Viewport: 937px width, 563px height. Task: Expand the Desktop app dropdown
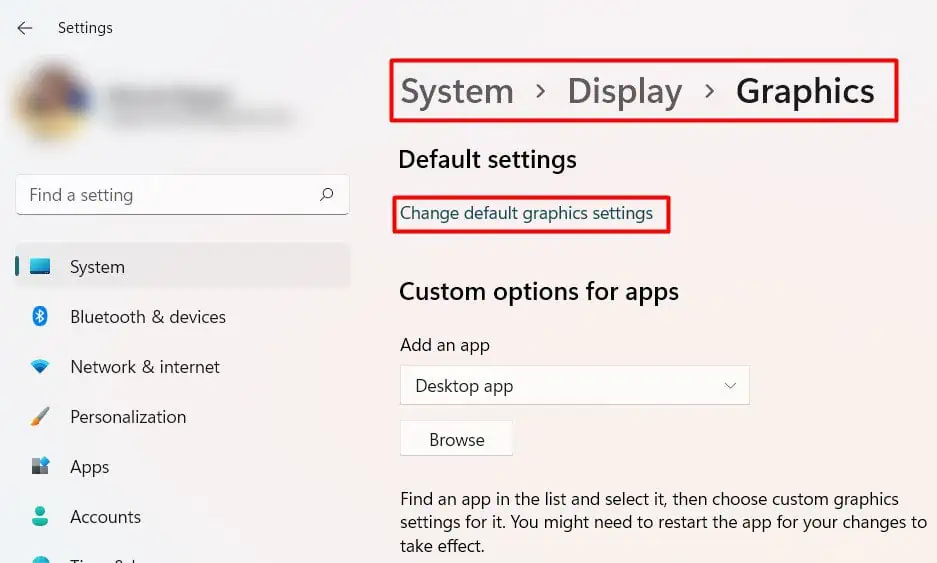574,385
